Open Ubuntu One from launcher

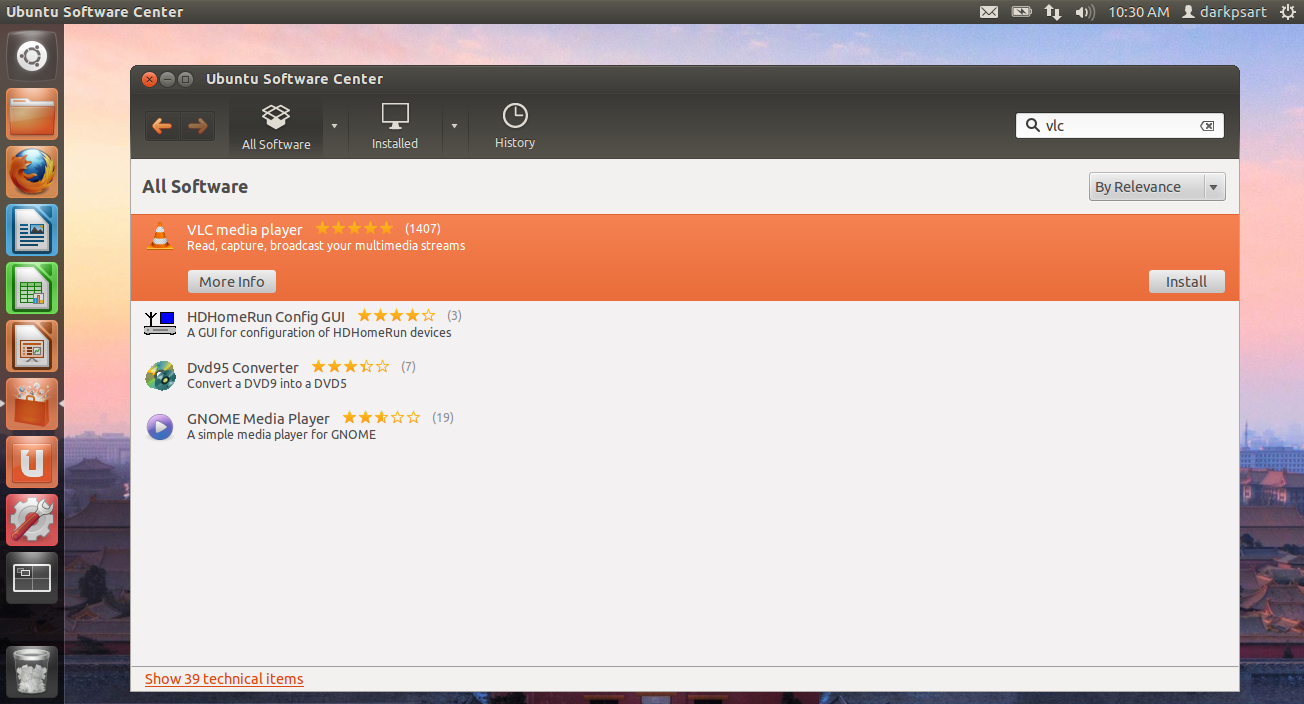click(x=32, y=462)
